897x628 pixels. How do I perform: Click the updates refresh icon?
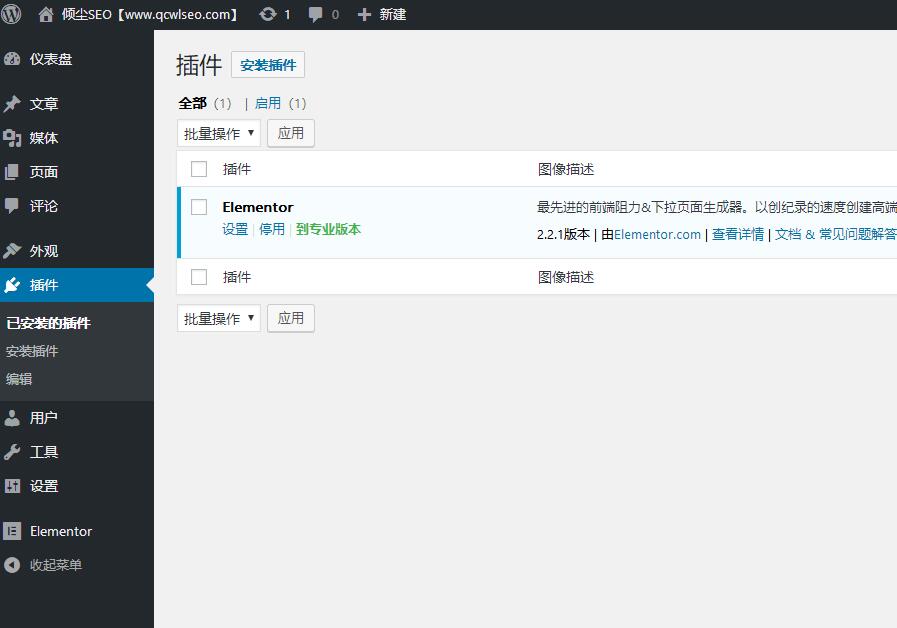pyautogui.click(x=267, y=14)
